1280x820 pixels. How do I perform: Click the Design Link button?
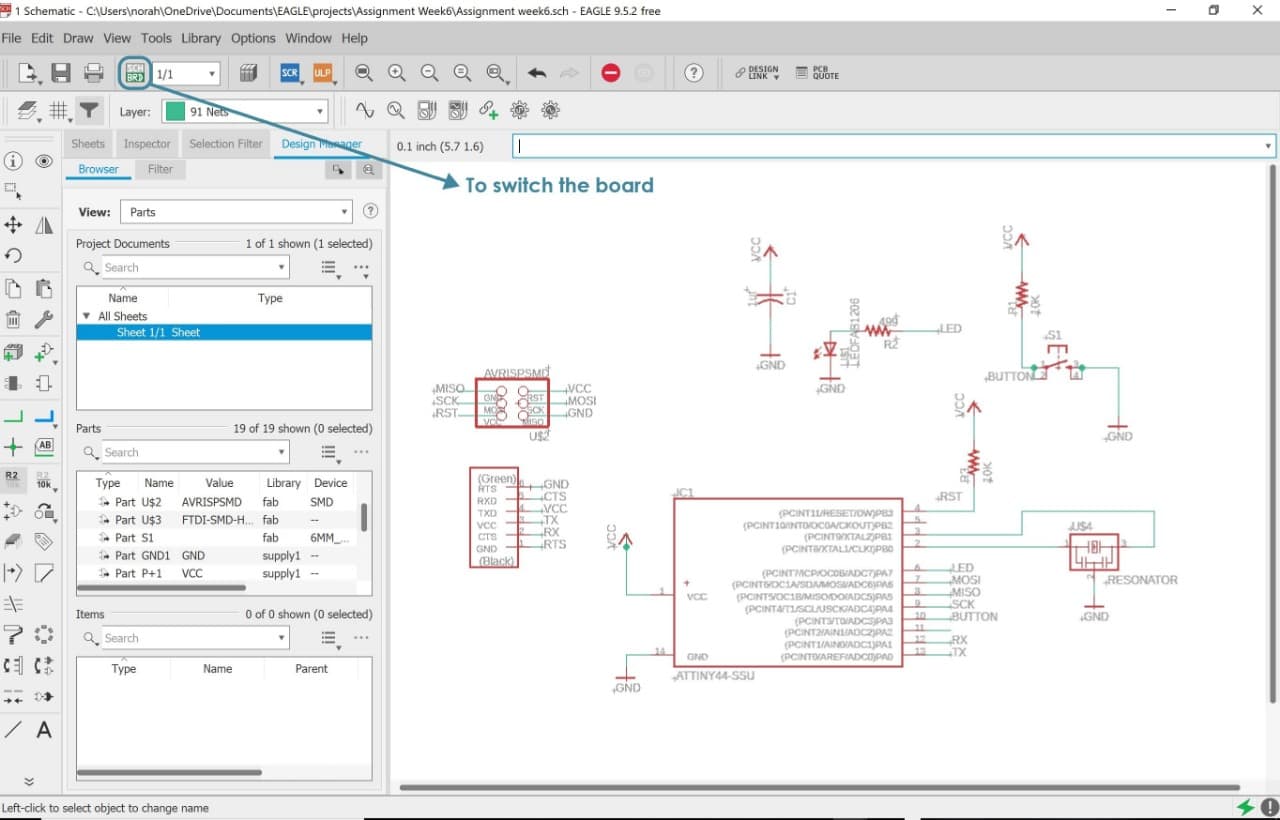757,73
